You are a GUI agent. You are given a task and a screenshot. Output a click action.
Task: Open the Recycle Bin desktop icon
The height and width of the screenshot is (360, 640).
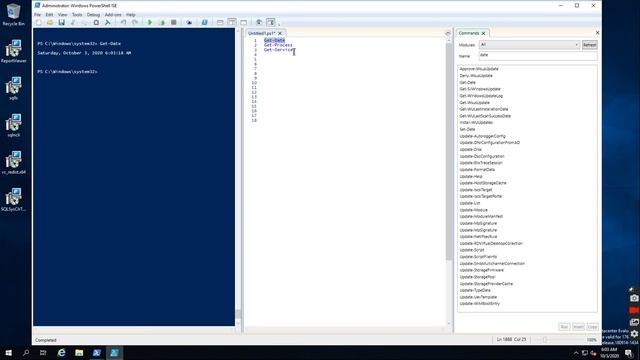13,15
